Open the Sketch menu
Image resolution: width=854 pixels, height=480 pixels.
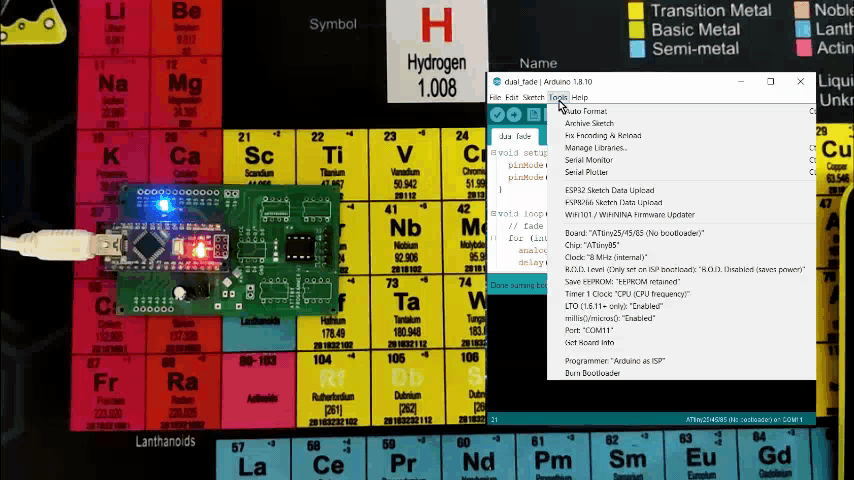(x=533, y=98)
